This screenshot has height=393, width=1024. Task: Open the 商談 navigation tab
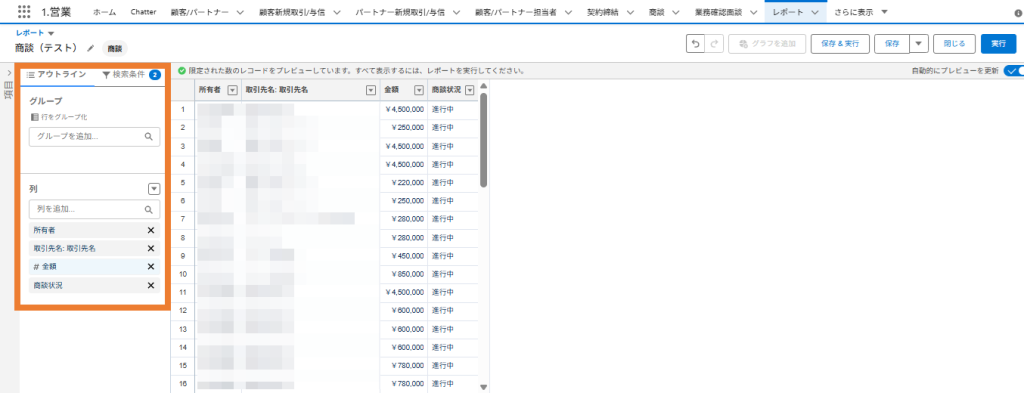point(657,12)
